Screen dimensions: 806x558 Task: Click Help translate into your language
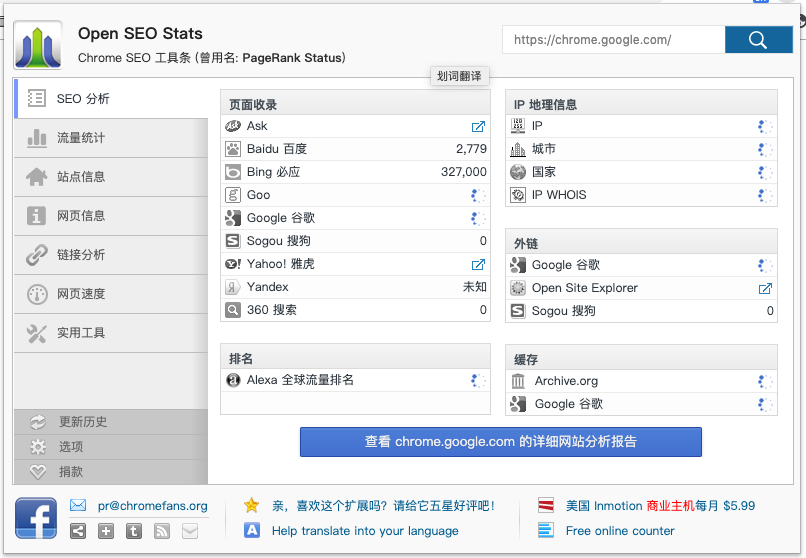coord(365,531)
